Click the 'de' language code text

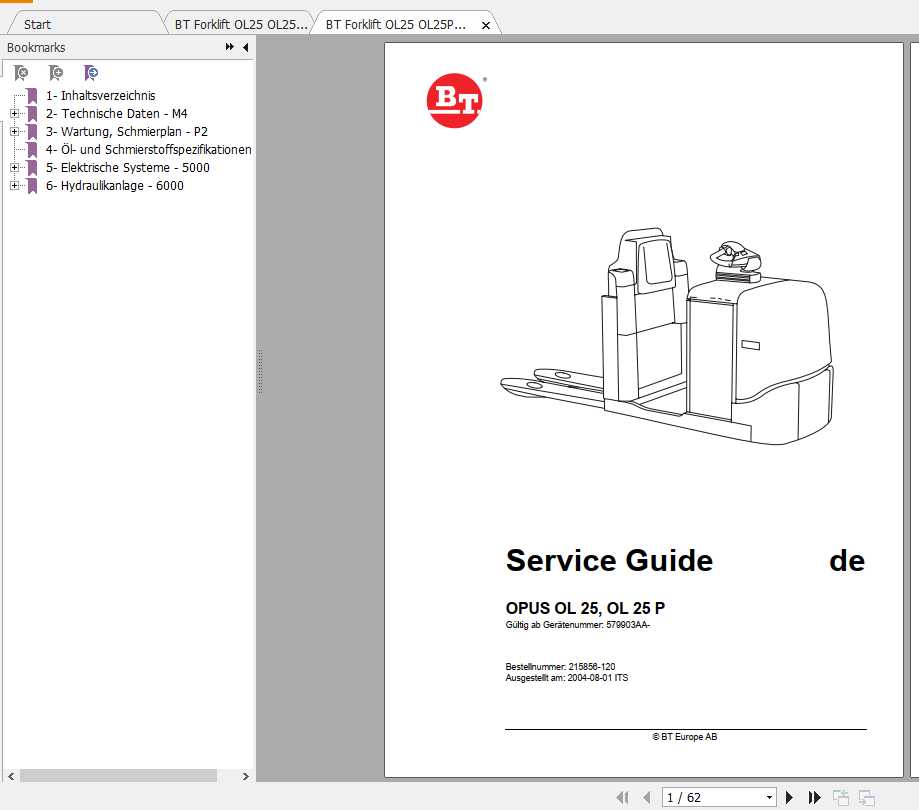[x=847, y=561]
